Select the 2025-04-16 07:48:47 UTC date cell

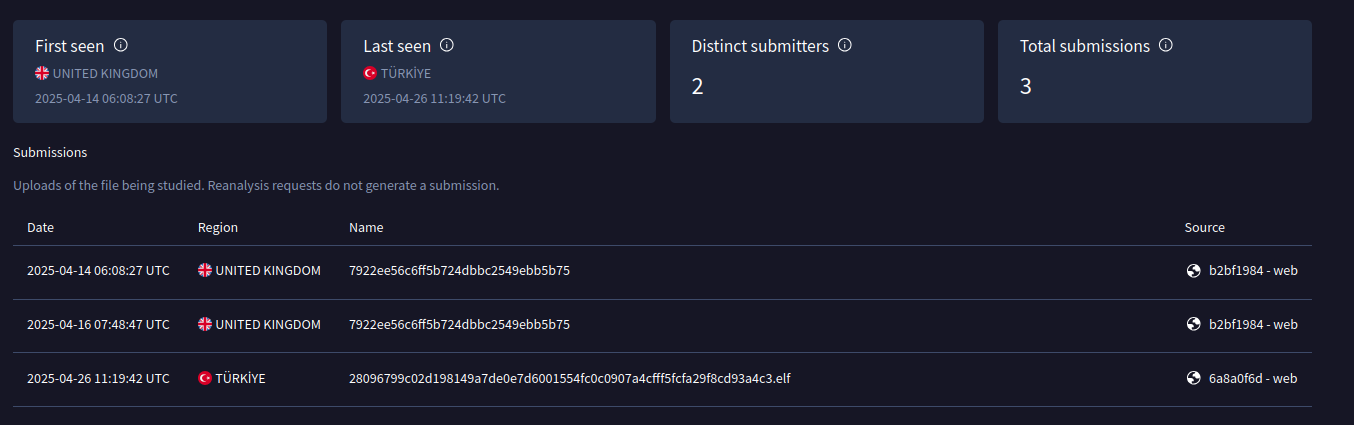tap(98, 324)
